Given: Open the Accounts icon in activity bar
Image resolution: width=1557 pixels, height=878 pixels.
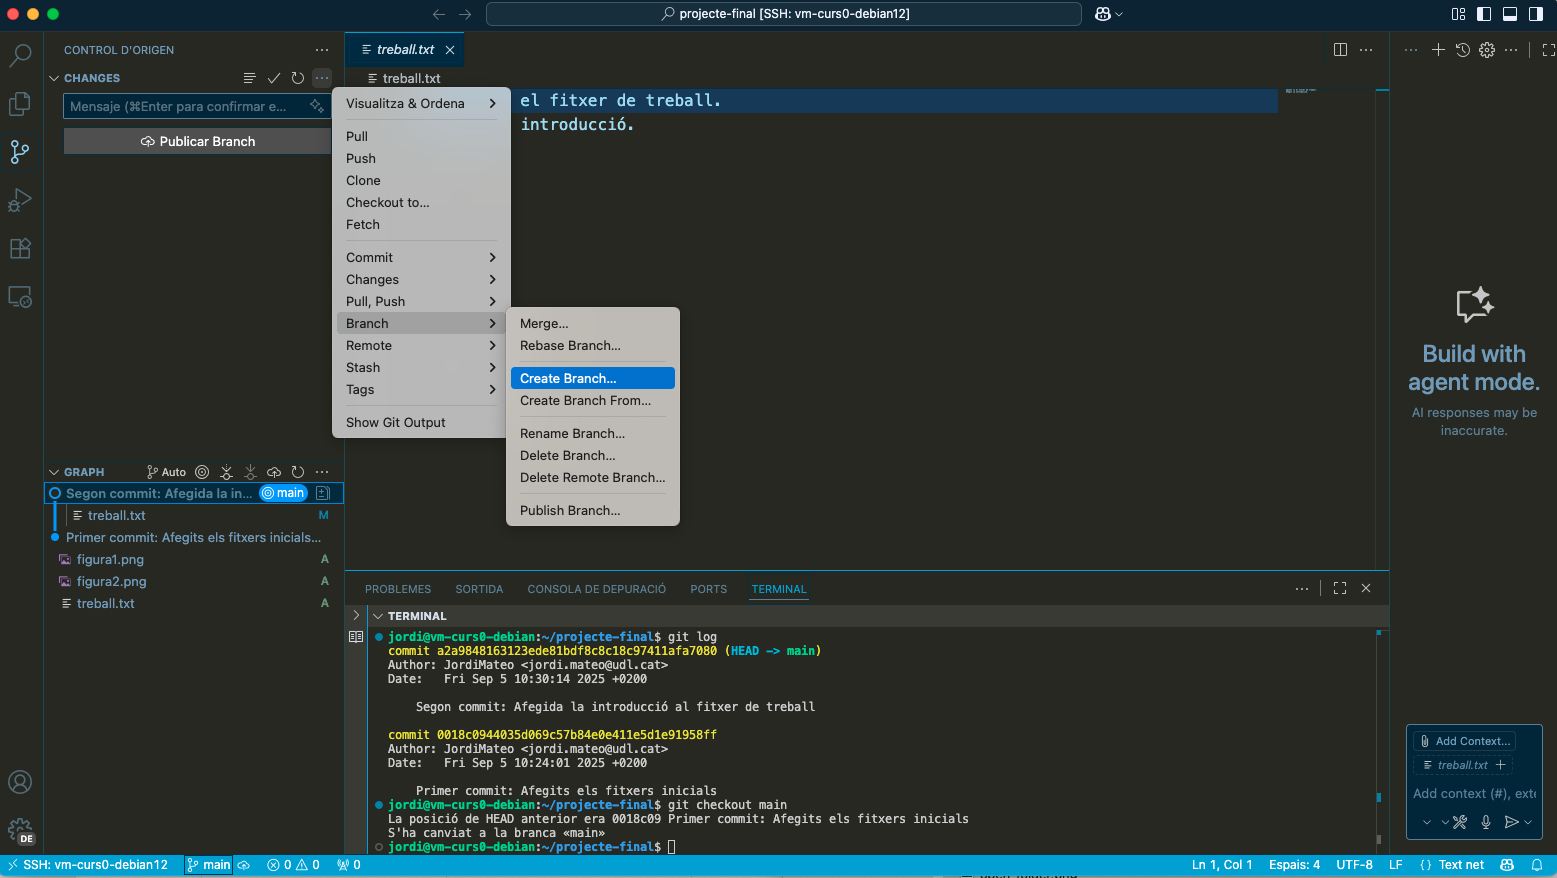Looking at the screenshot, I should click(x=20, y=782).
